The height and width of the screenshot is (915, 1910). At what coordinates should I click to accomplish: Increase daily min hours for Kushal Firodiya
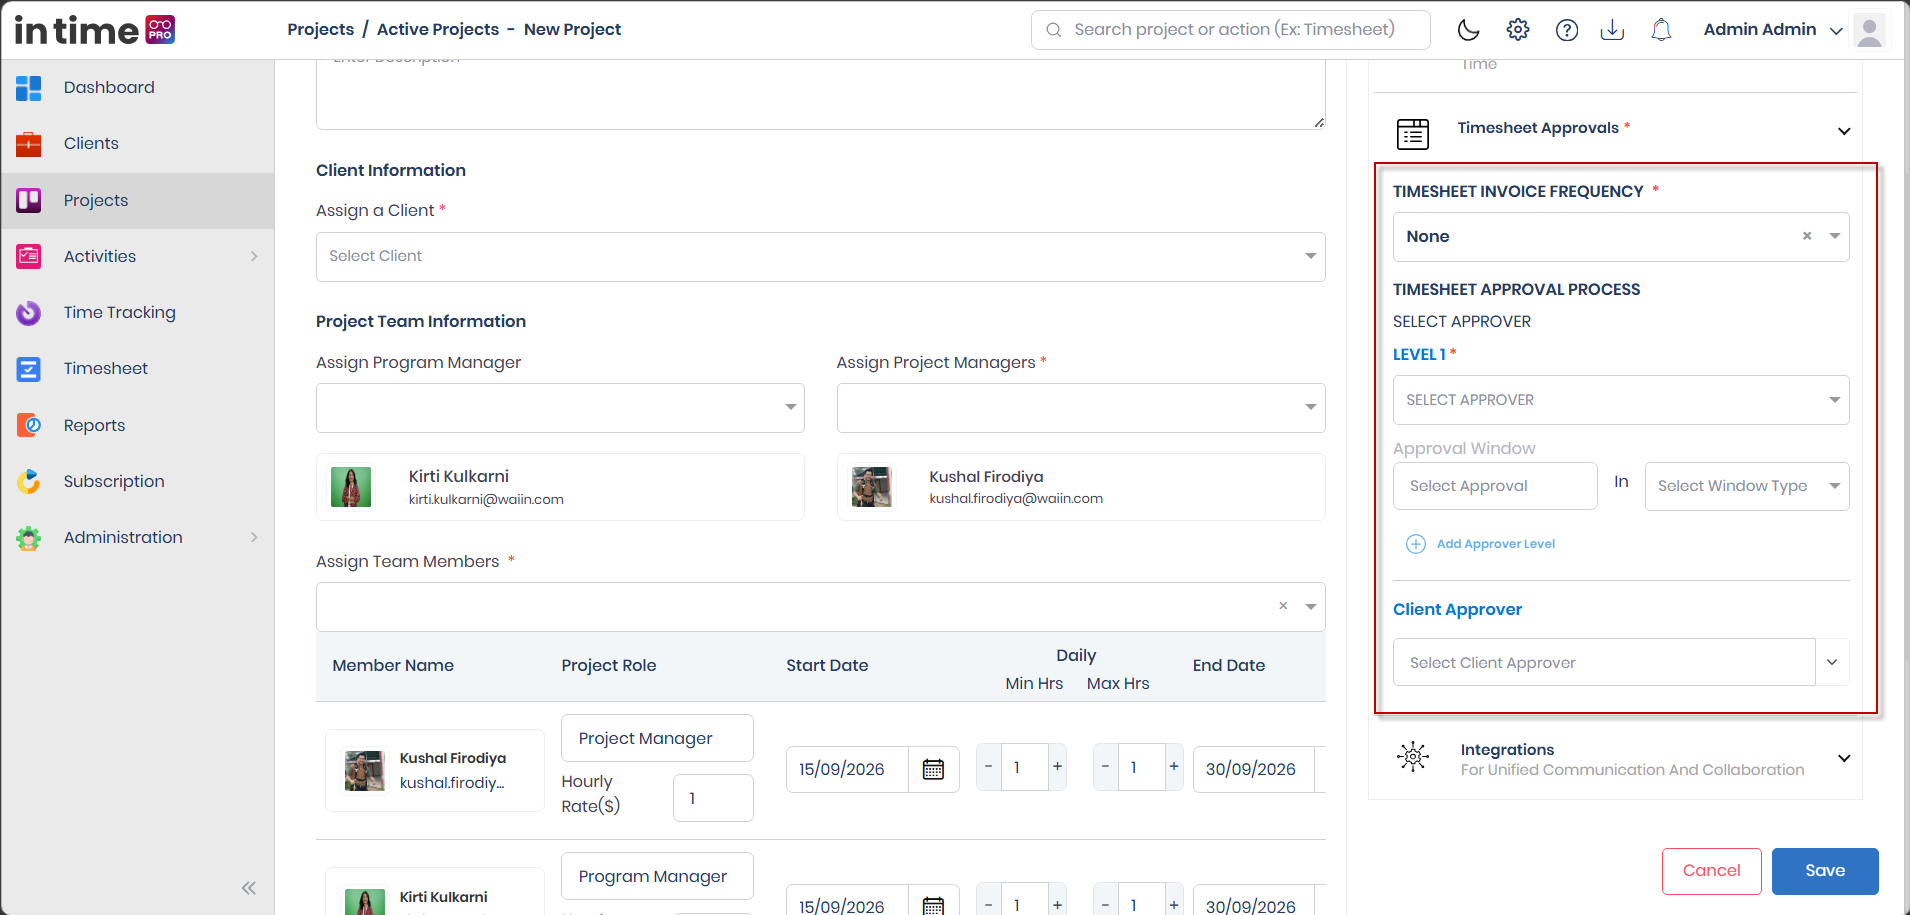click(x=1057, y=767)
